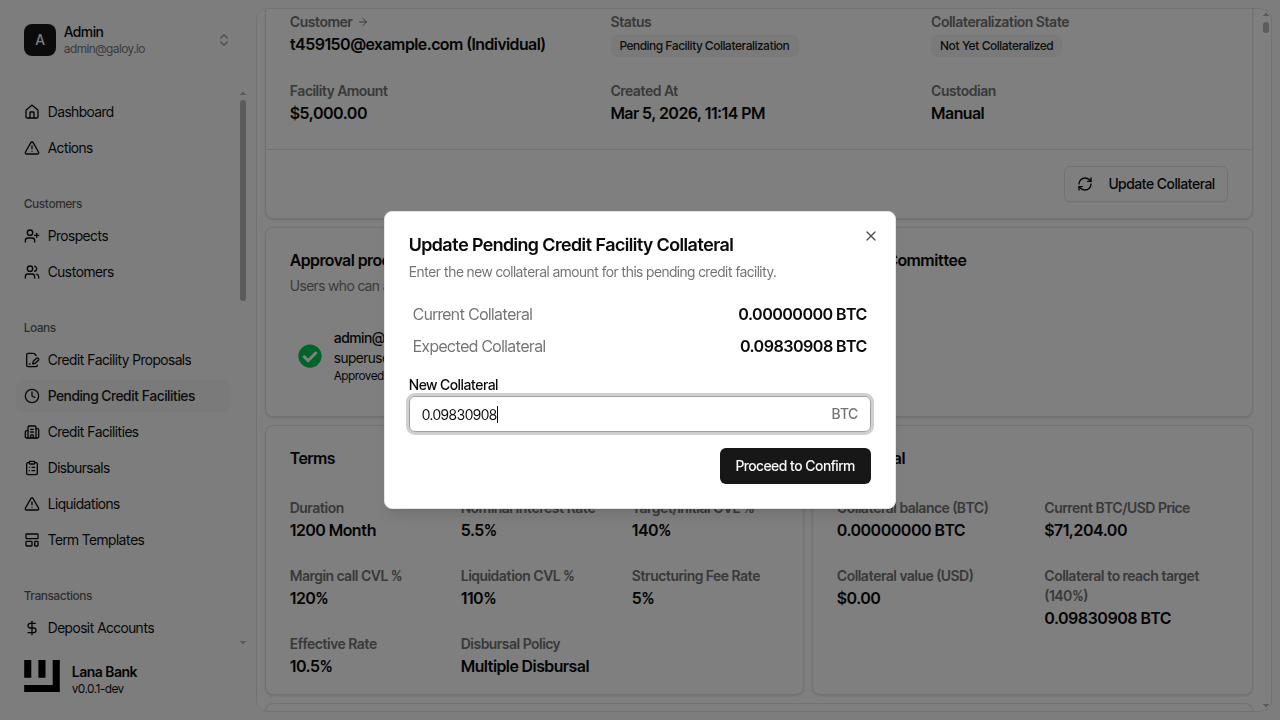Click the Update Collateral button
The height and width of the screenshot is (720, 1280).
tap(1146, 184)
